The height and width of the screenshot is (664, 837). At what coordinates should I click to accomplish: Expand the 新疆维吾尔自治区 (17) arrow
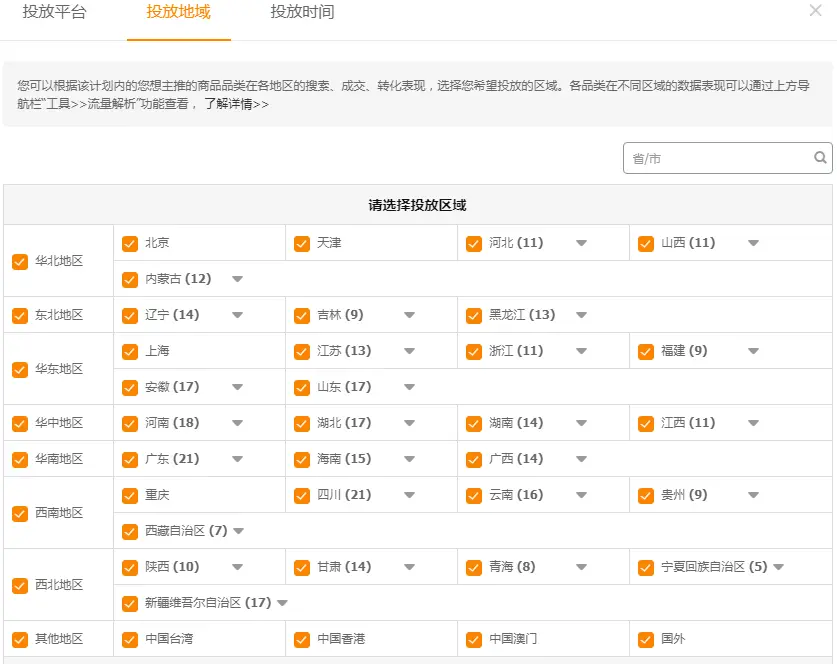[282, 603]
